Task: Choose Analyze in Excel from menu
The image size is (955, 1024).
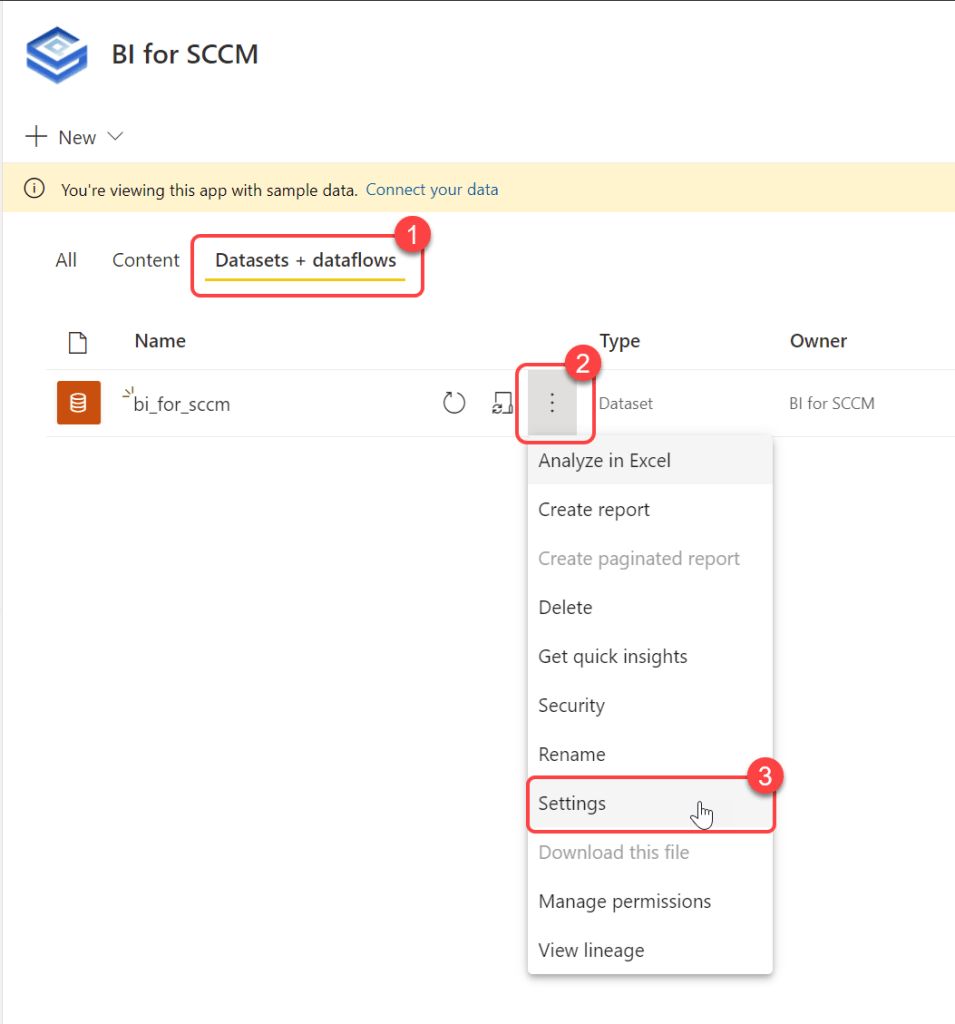Action: coord(604,461)
